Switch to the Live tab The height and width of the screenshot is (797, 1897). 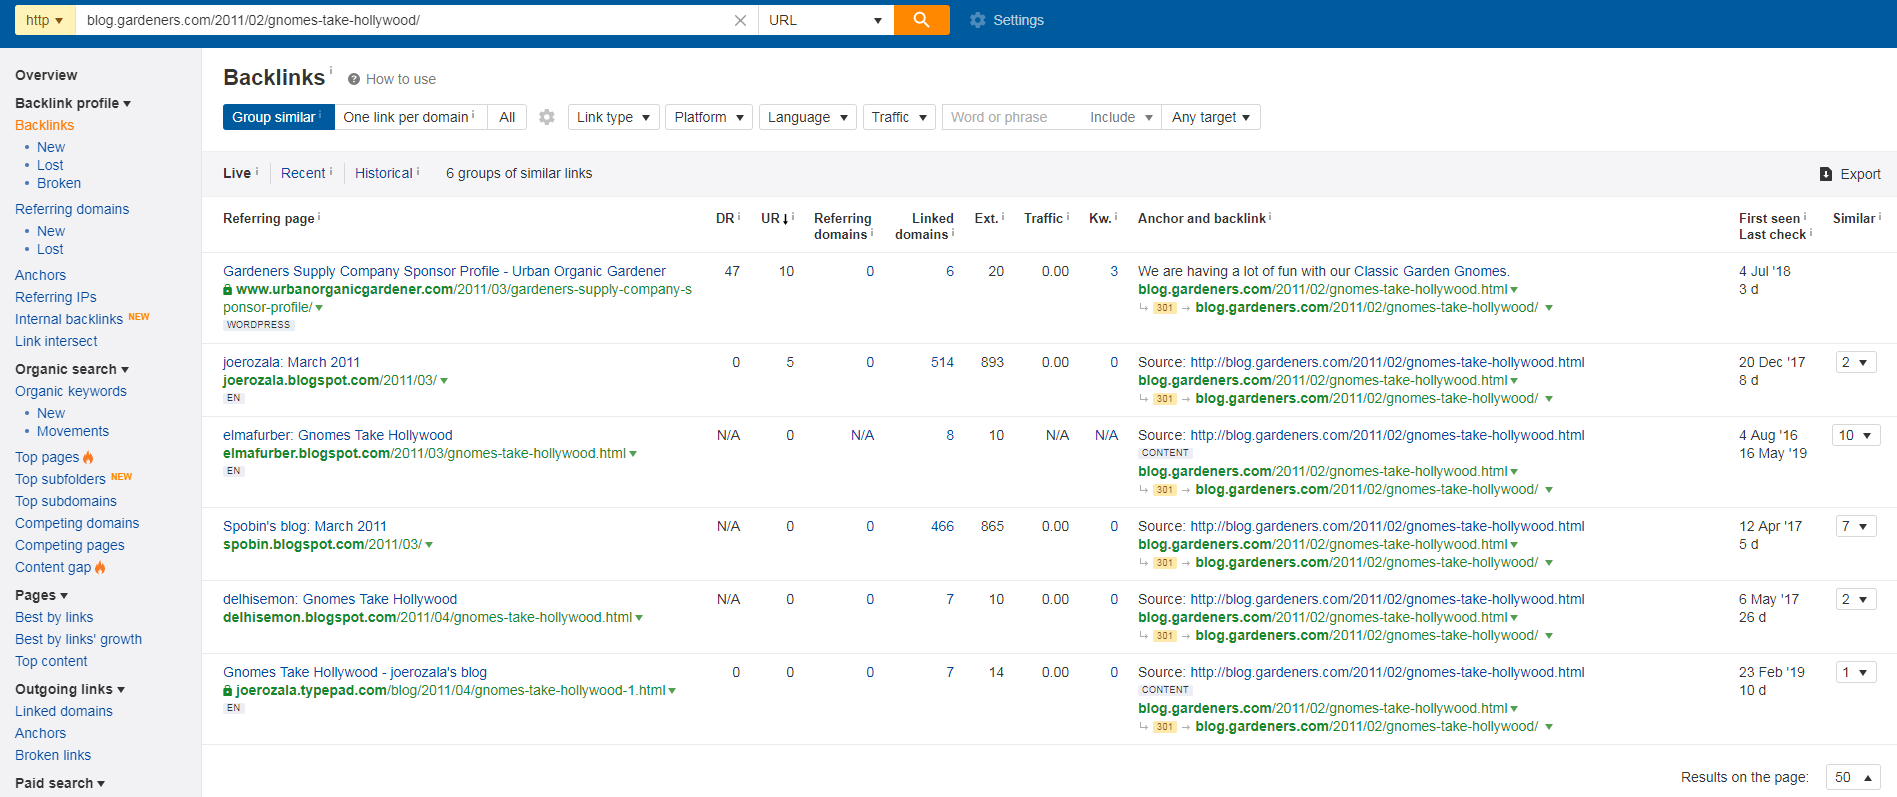coord(237,173)
